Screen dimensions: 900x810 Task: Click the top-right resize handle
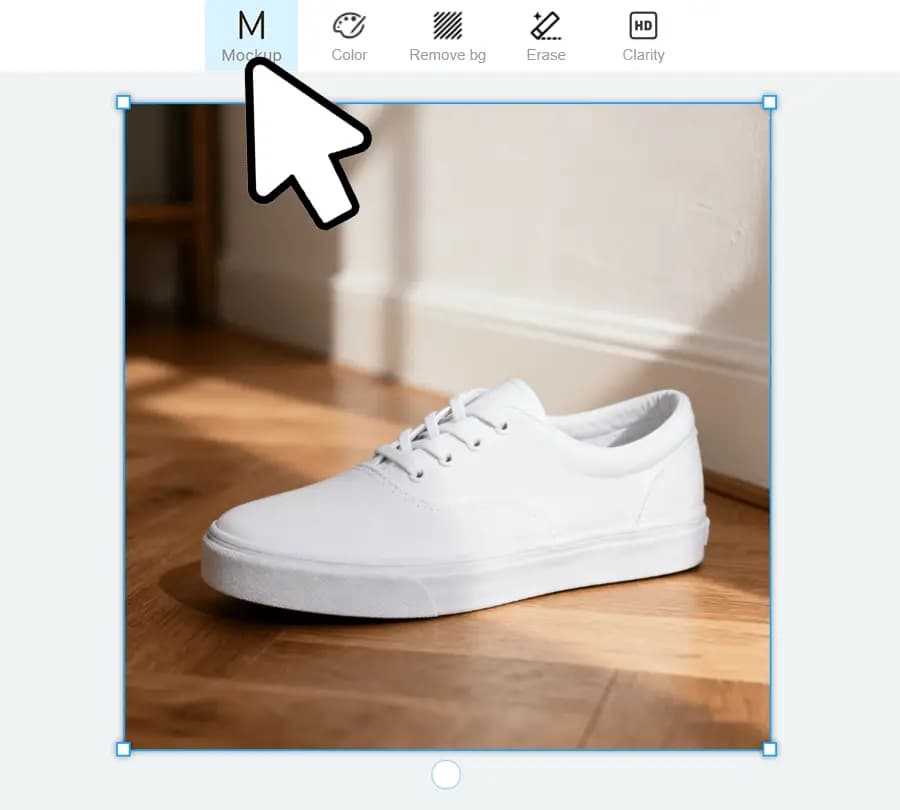(x=769, y=102)
